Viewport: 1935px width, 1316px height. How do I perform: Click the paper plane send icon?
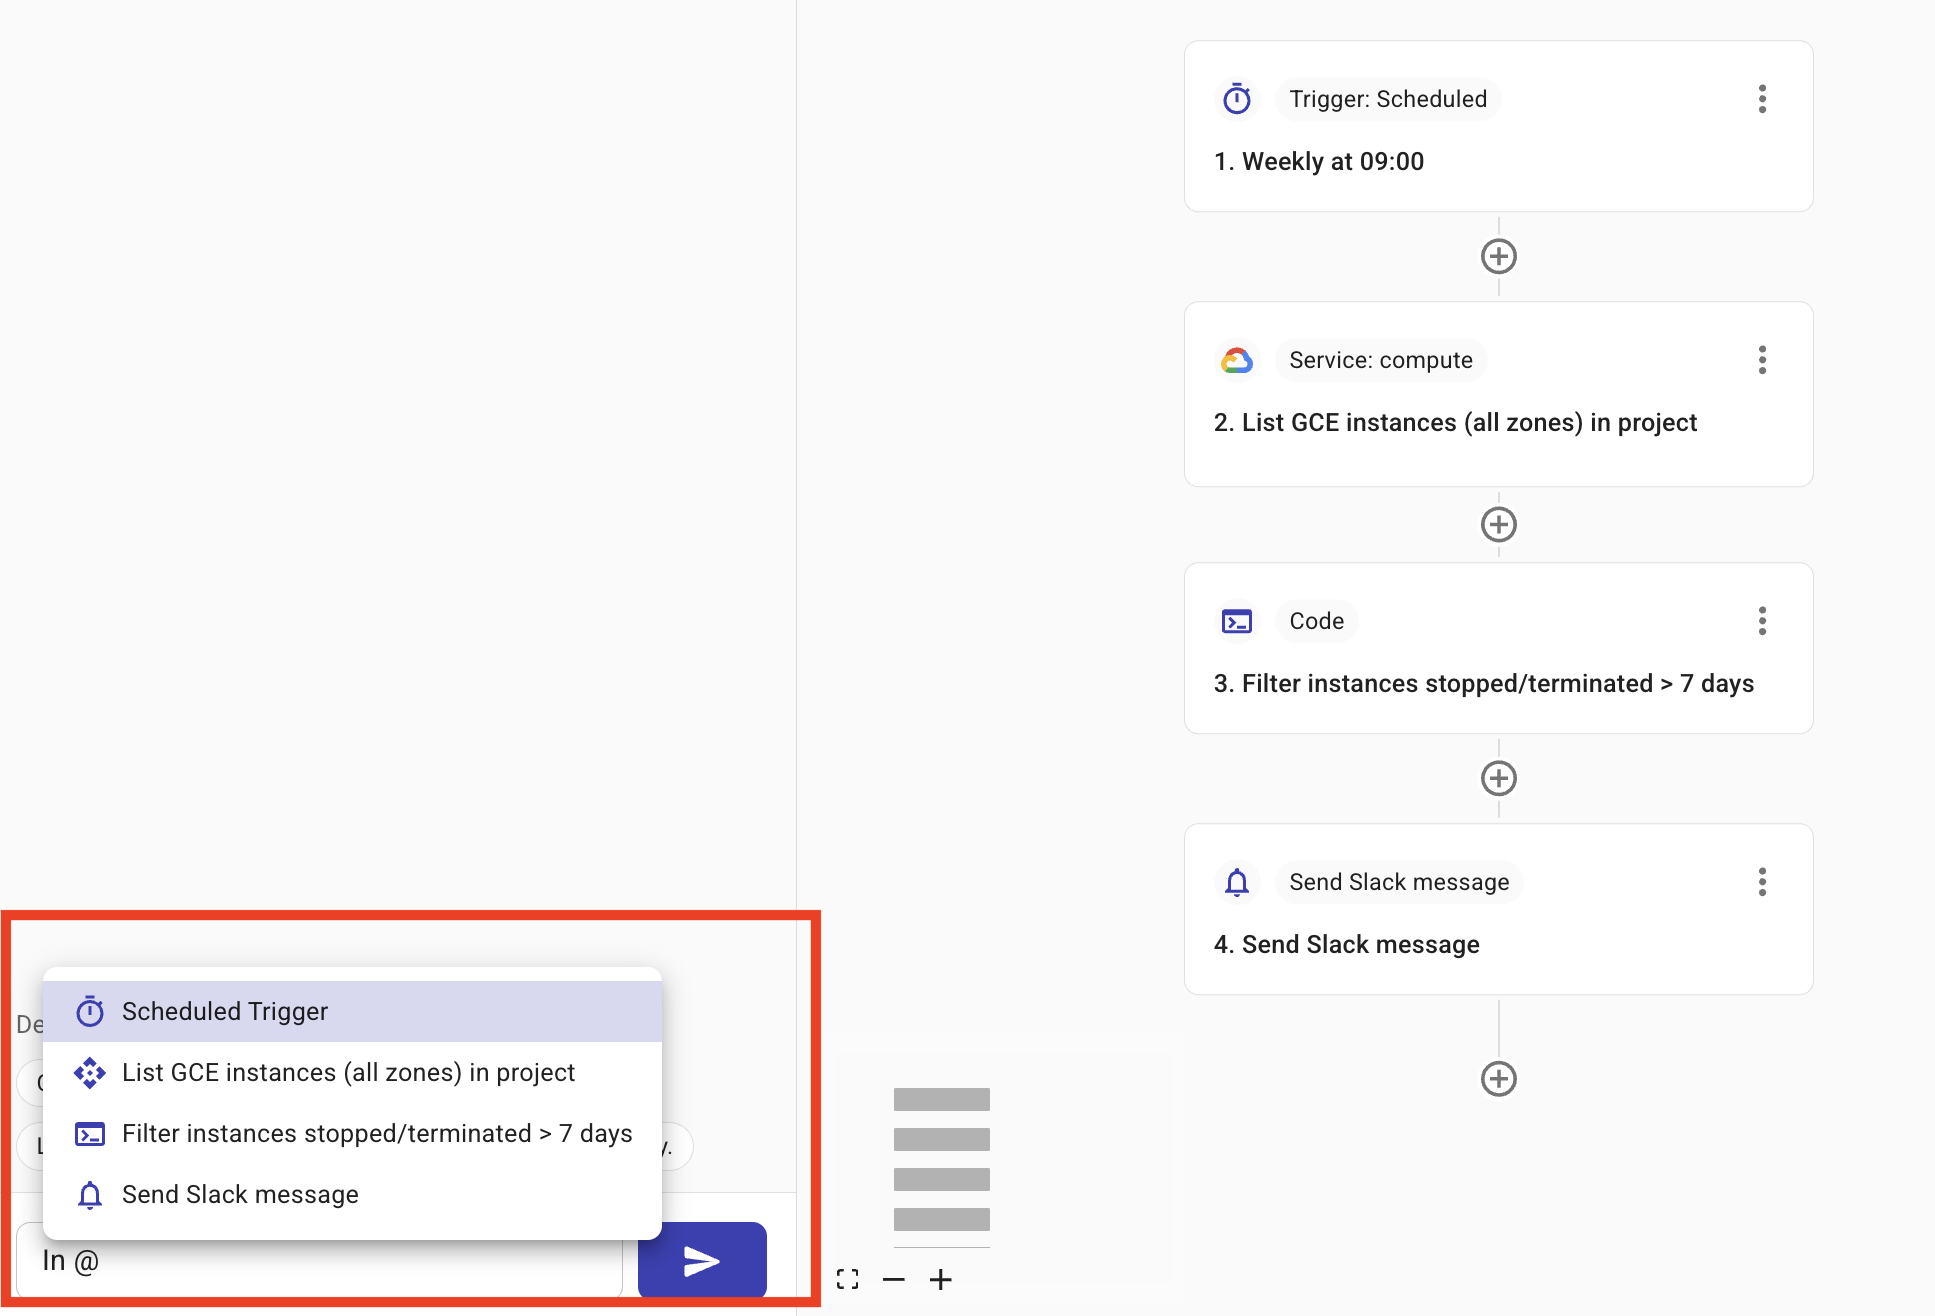(x=701, y=1260)
